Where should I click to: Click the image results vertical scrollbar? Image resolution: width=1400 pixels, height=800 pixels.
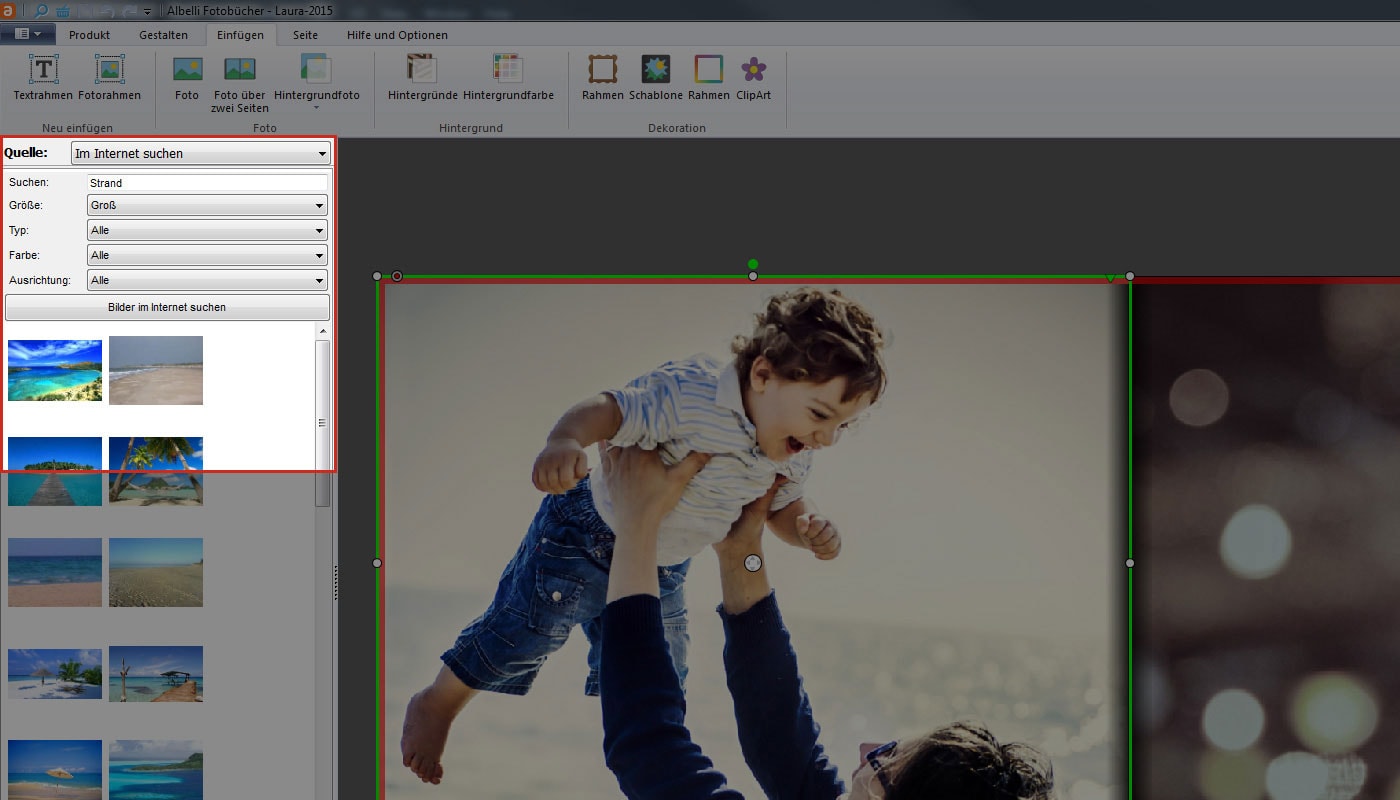pos(322,420)
